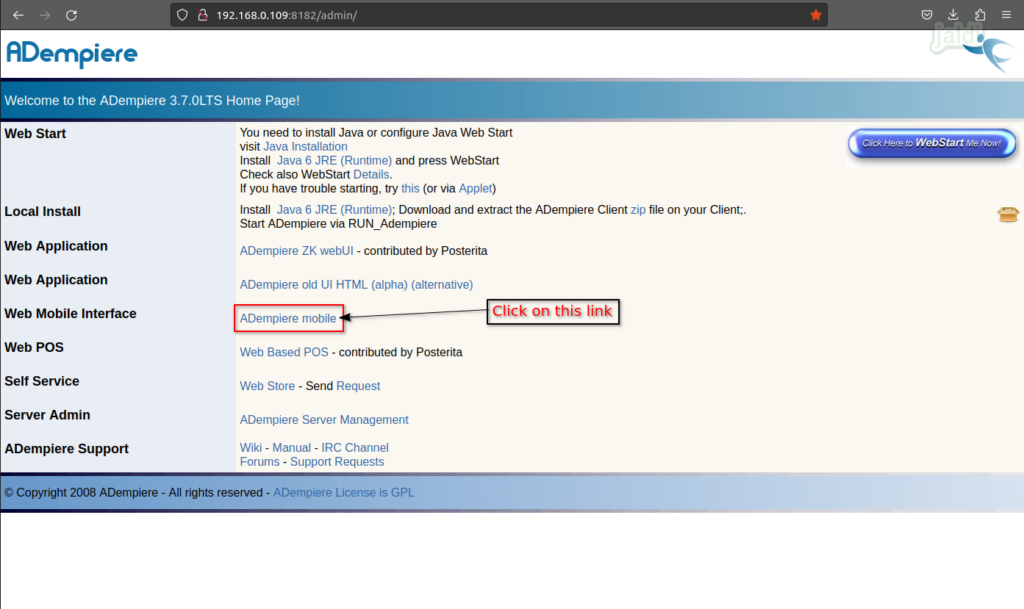
Task: Open the Forums link
Action: tap(259, 461)
